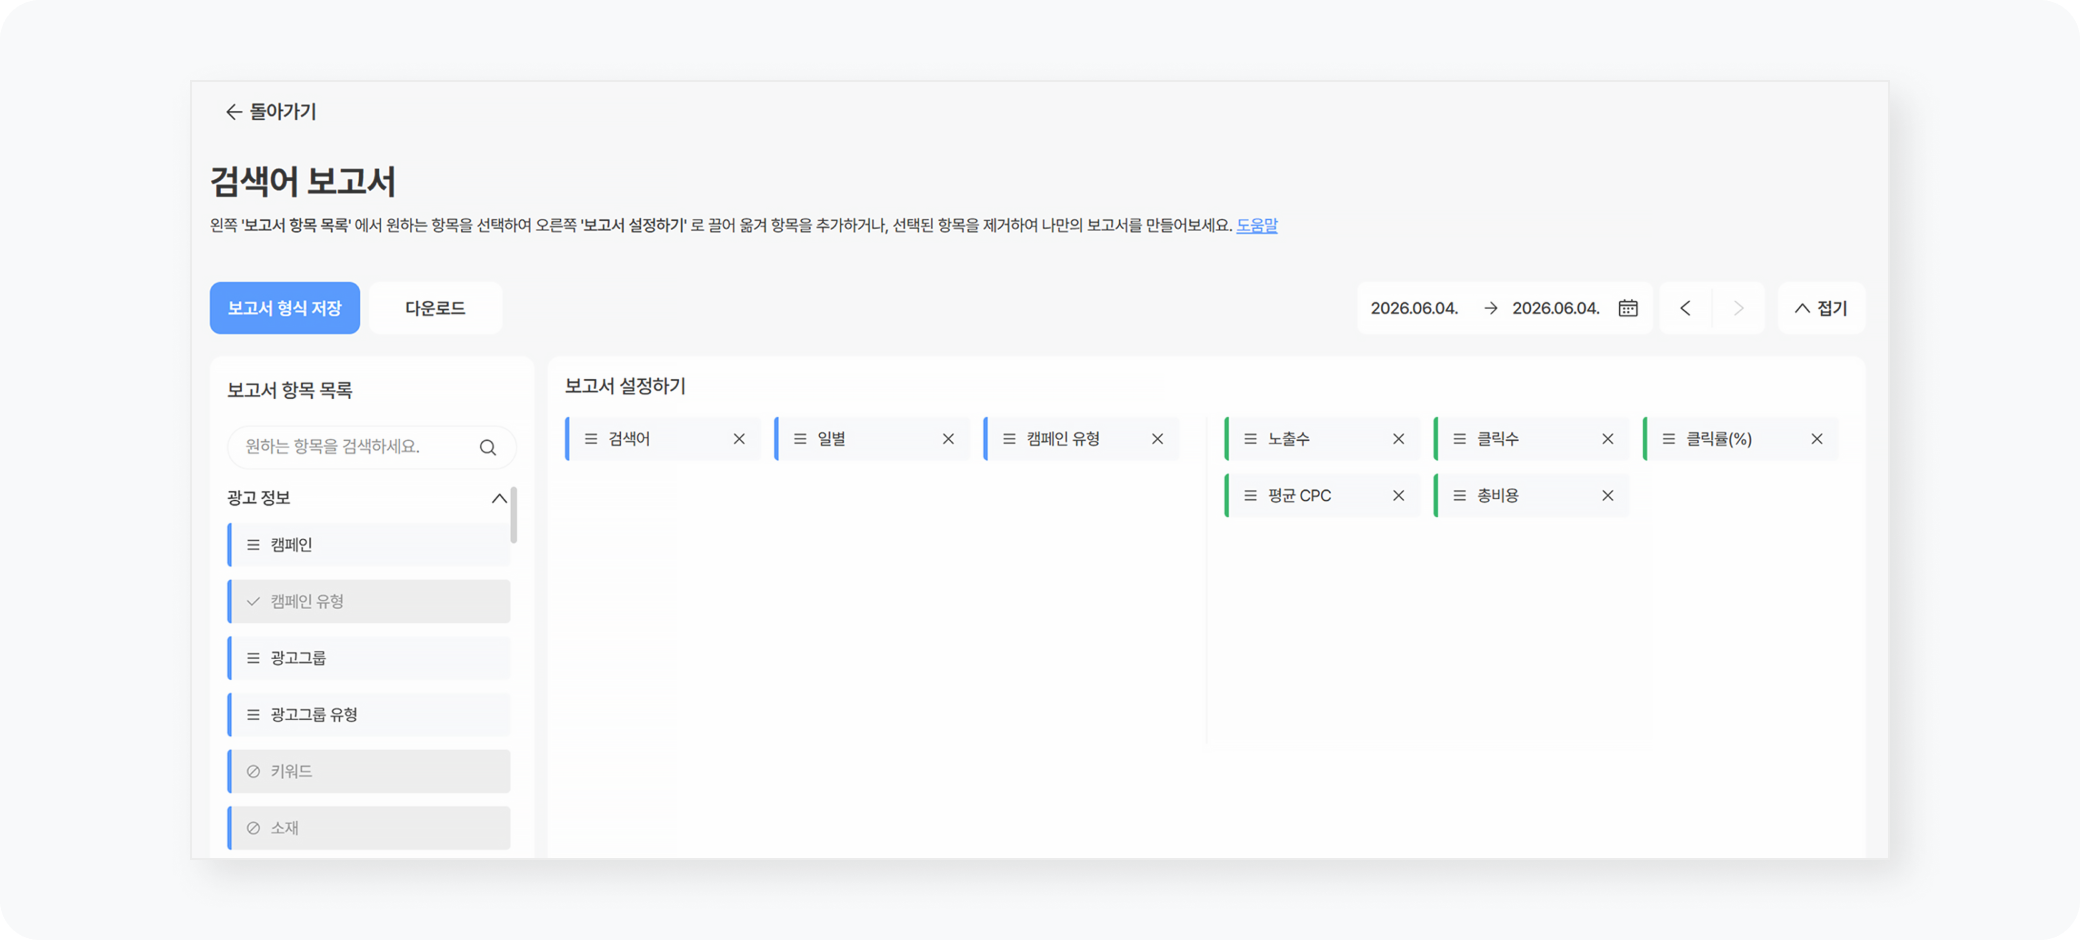The image size is (2080, 940).
Task: Click the 다운로드 button
Action: [436, 308]
